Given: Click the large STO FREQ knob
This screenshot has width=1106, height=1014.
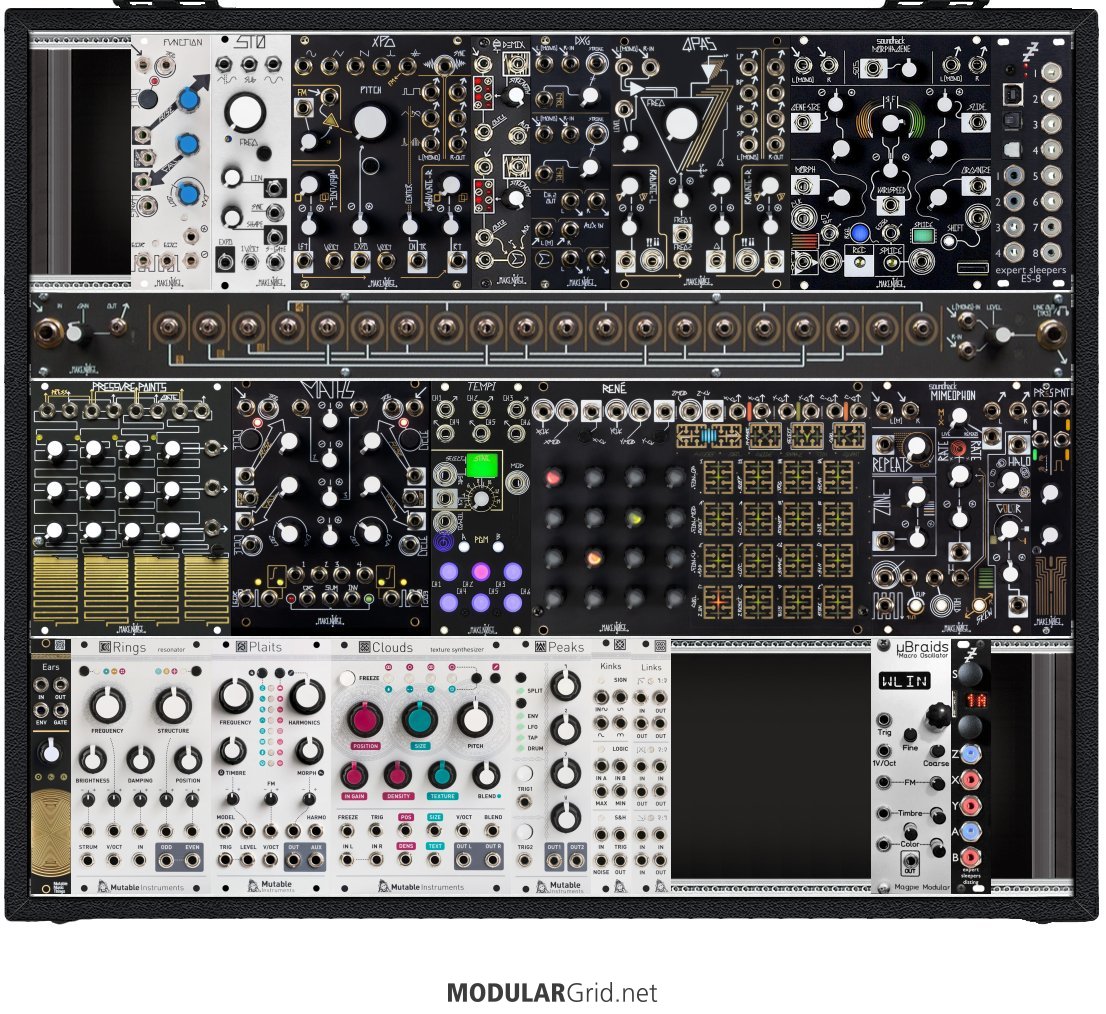Looking at the screenshot, I should [245, 112].
